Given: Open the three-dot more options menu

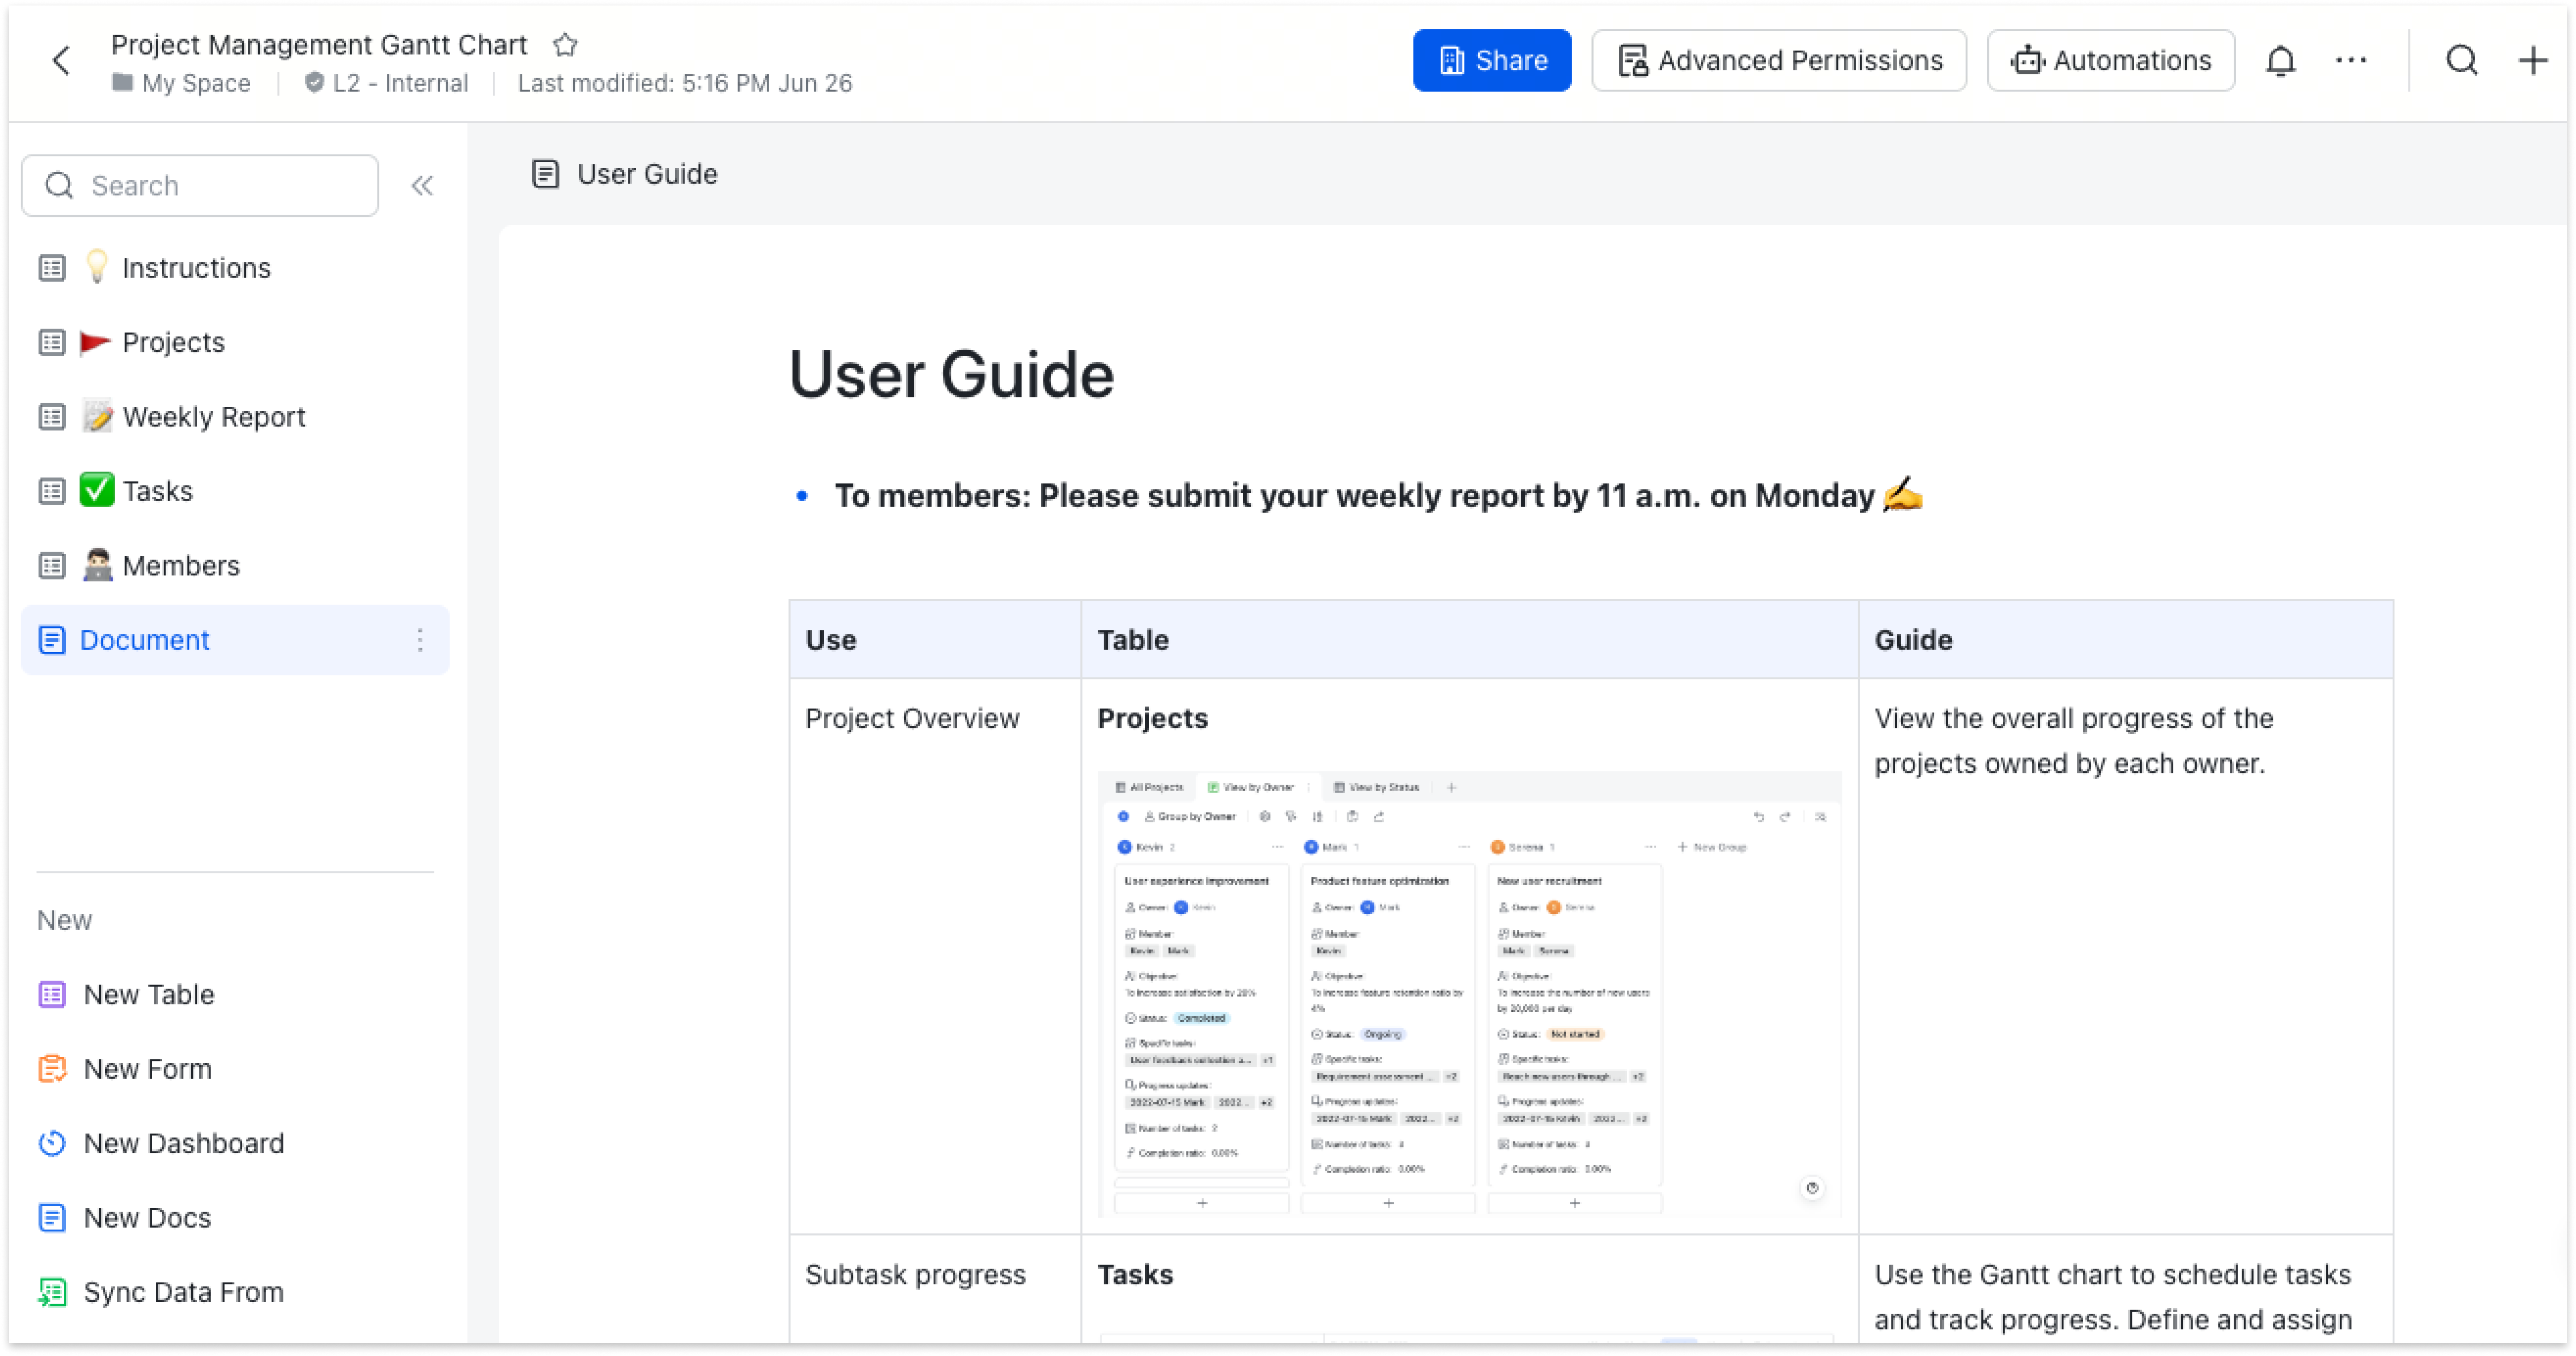Looking at the screenshot, I should click(2351, 60).
